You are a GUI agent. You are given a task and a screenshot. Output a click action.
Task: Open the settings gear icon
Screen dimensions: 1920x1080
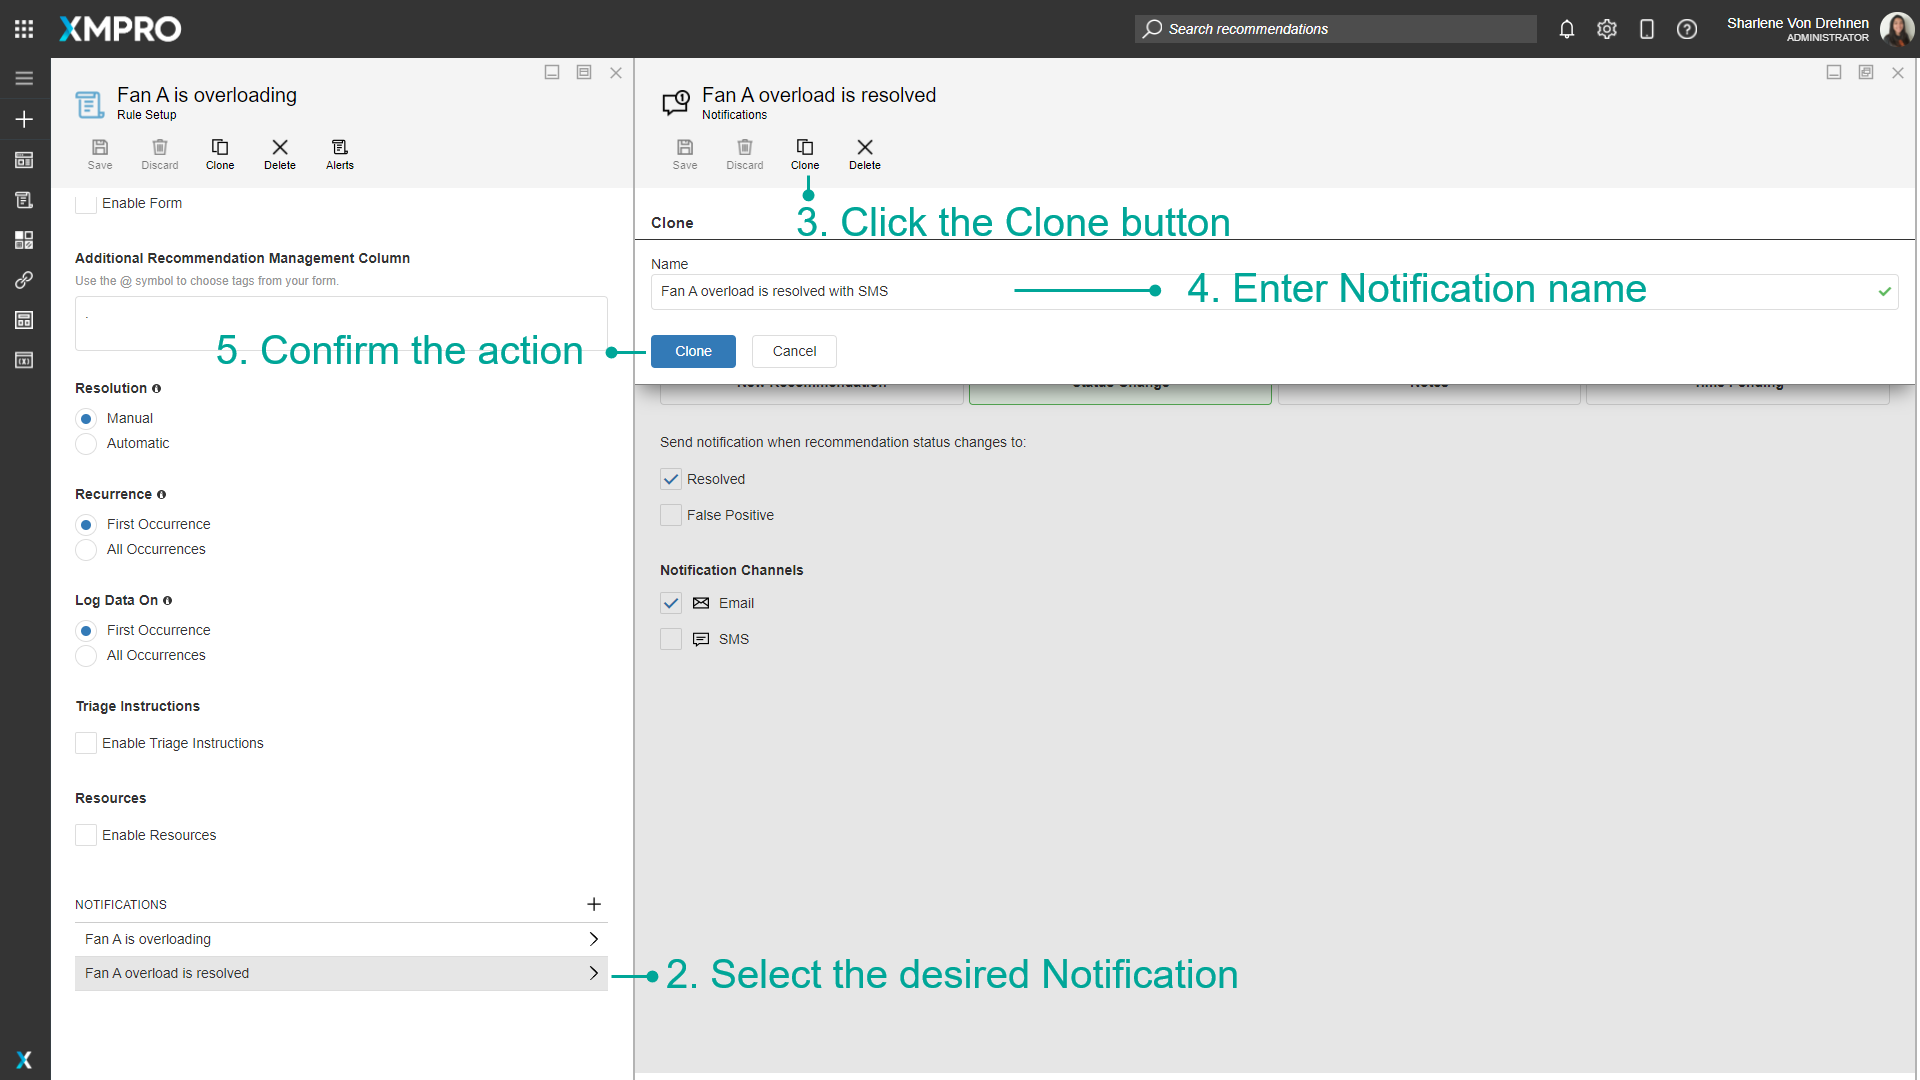1607,29
